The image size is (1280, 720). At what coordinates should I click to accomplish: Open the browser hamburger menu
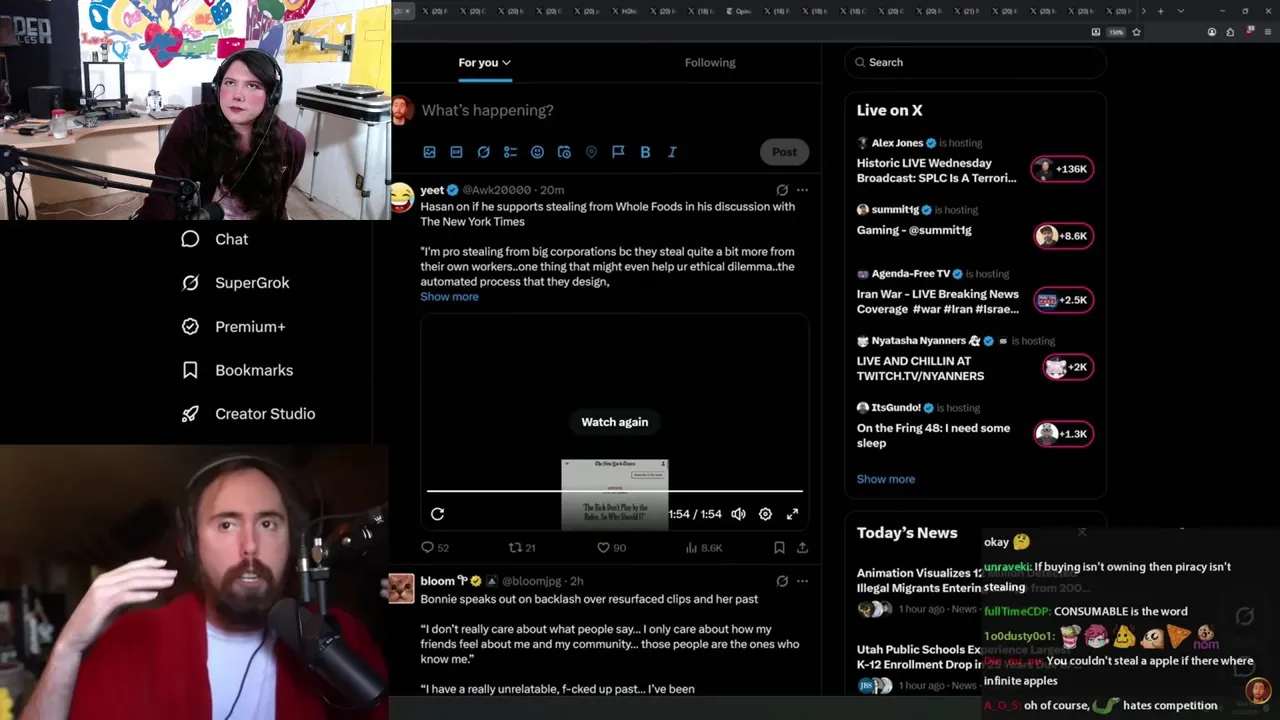(x=1268, y=32)
